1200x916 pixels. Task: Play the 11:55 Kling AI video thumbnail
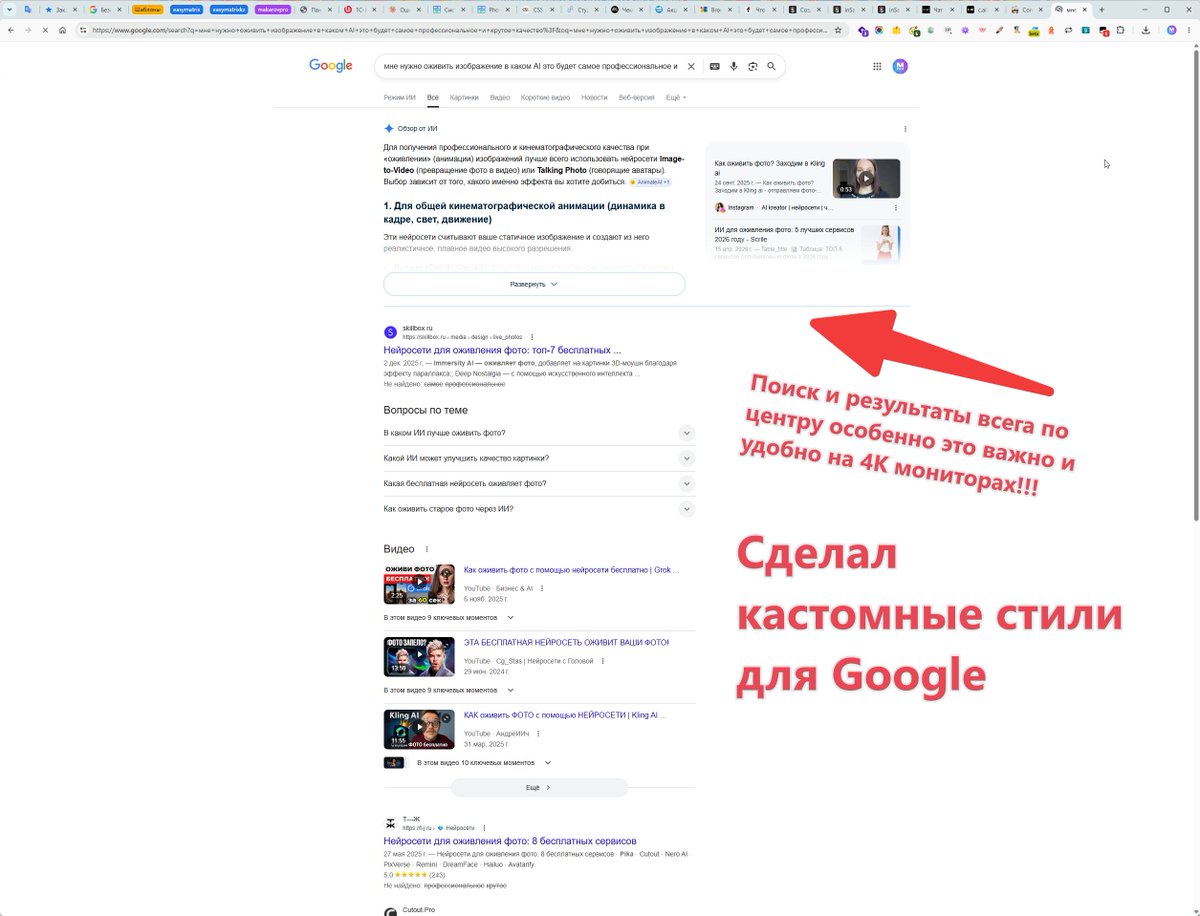tap(419, 729)
